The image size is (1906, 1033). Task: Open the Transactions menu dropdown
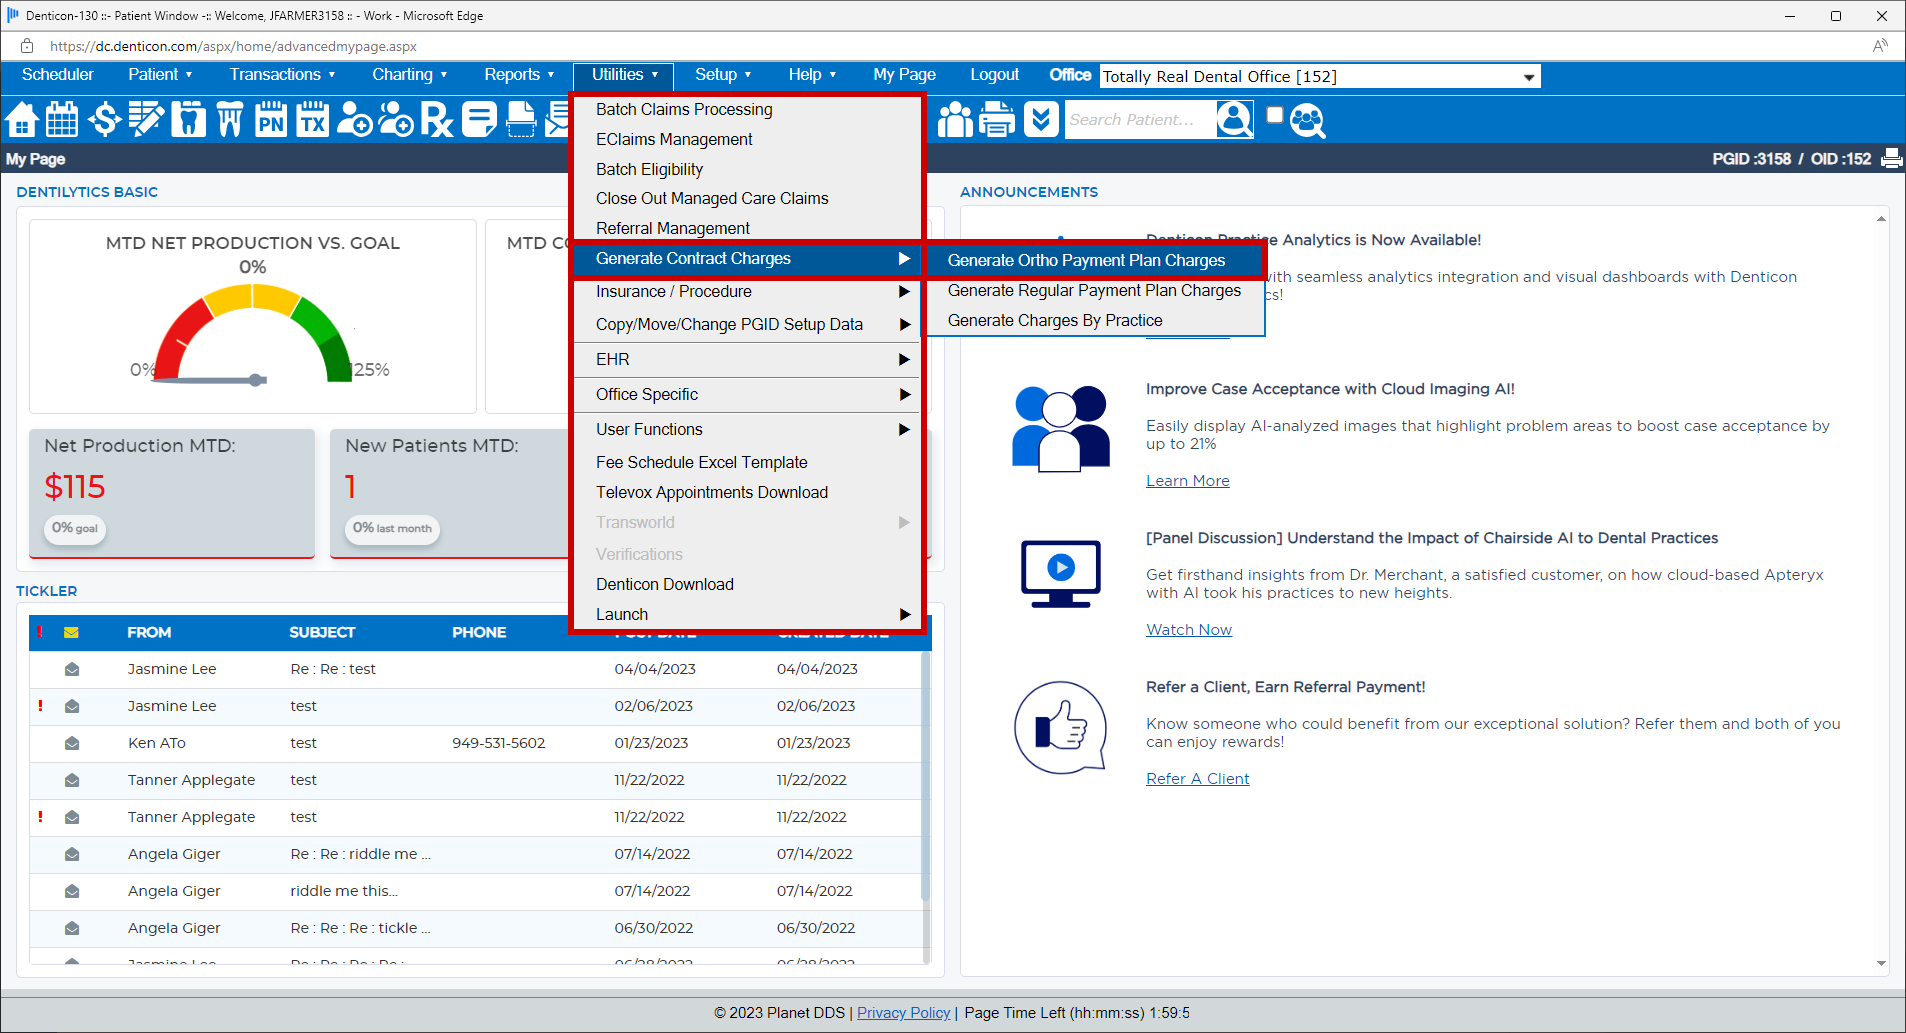click(x=282, y=75)
